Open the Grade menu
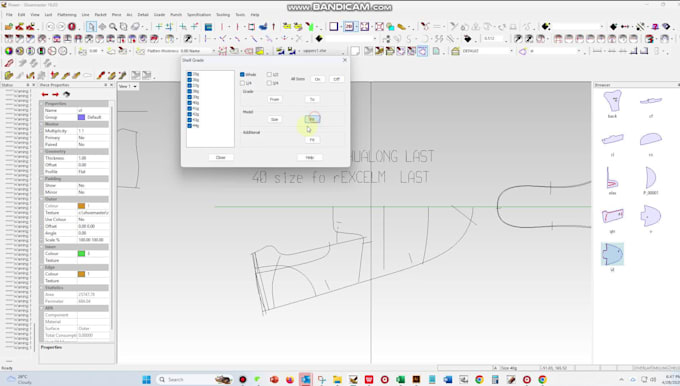 (x=160, y=15)
